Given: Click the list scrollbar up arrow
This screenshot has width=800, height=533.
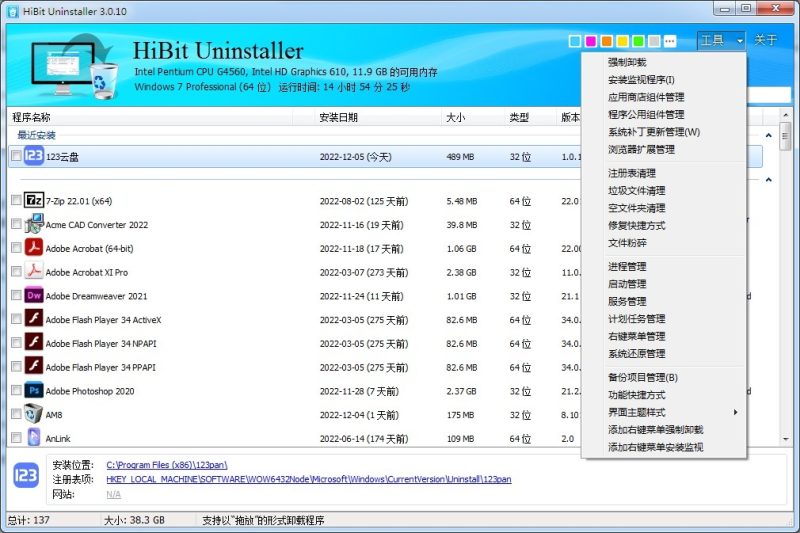Looking at the screenshot, I should pos(785,115).
